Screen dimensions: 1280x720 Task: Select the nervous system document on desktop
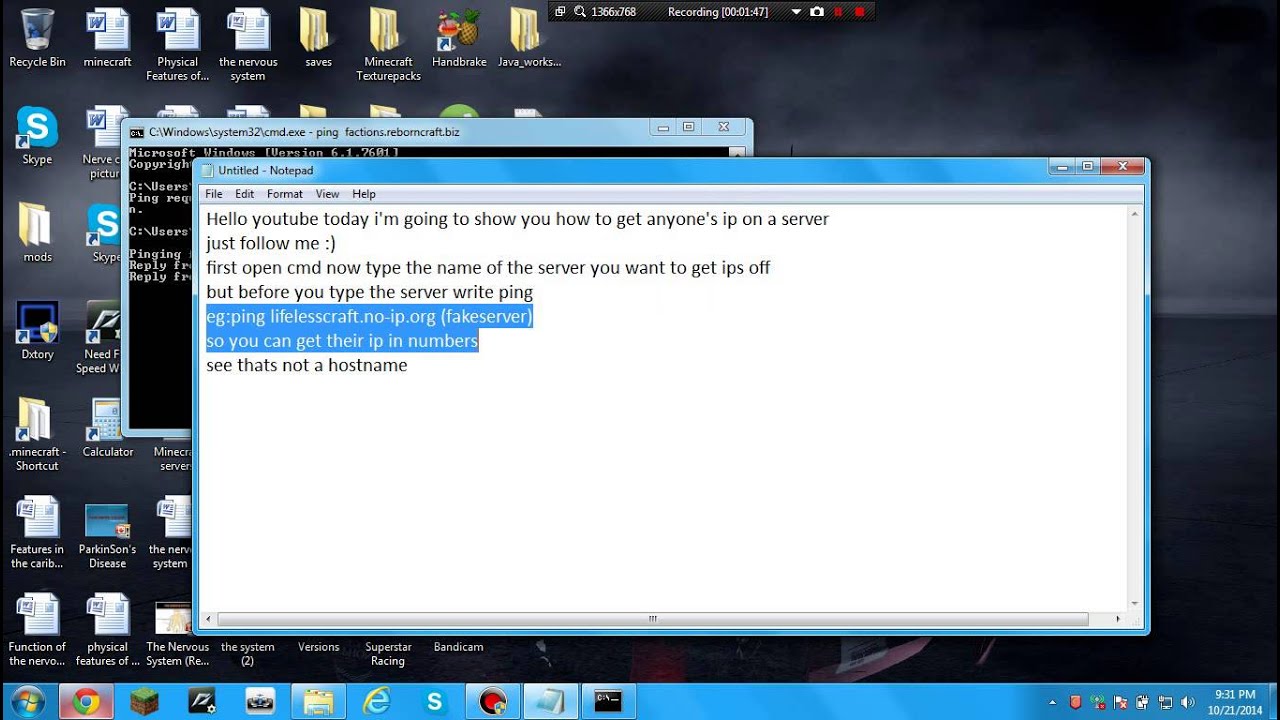248,45
